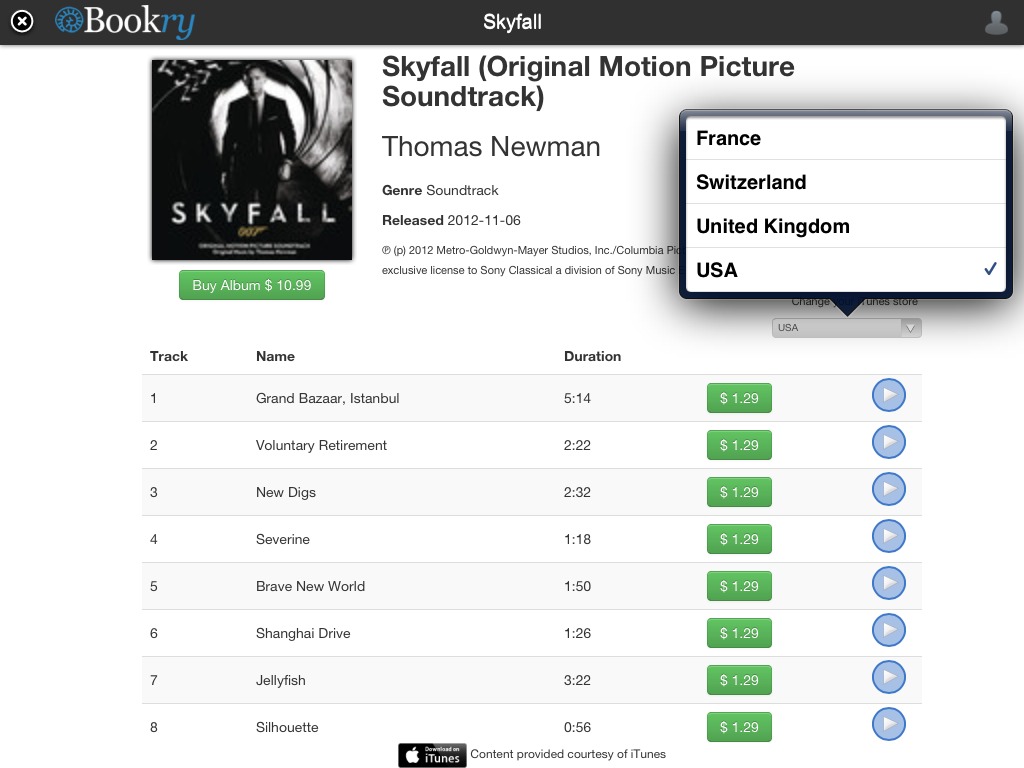Click the track name Jellyfish
Screen dimensions: 1024x768
[x=280, y=680]
